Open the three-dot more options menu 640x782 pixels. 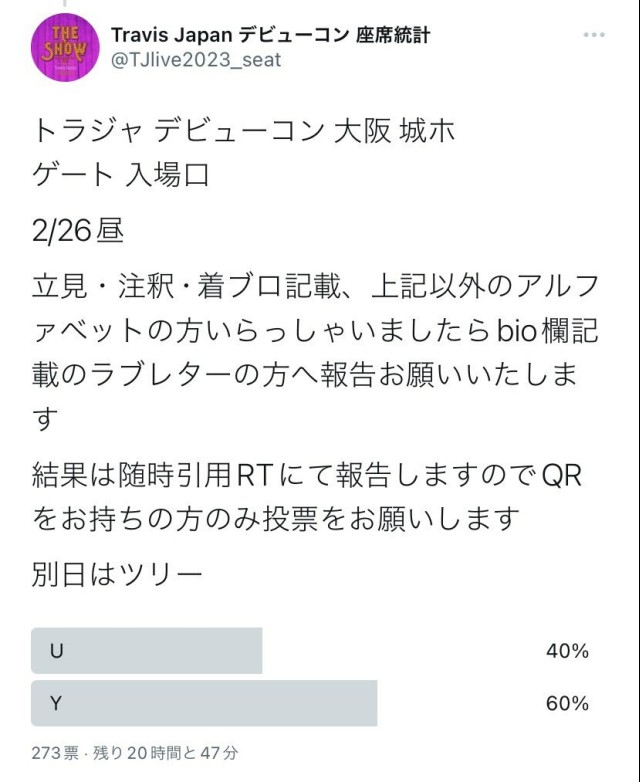(594, 35)
